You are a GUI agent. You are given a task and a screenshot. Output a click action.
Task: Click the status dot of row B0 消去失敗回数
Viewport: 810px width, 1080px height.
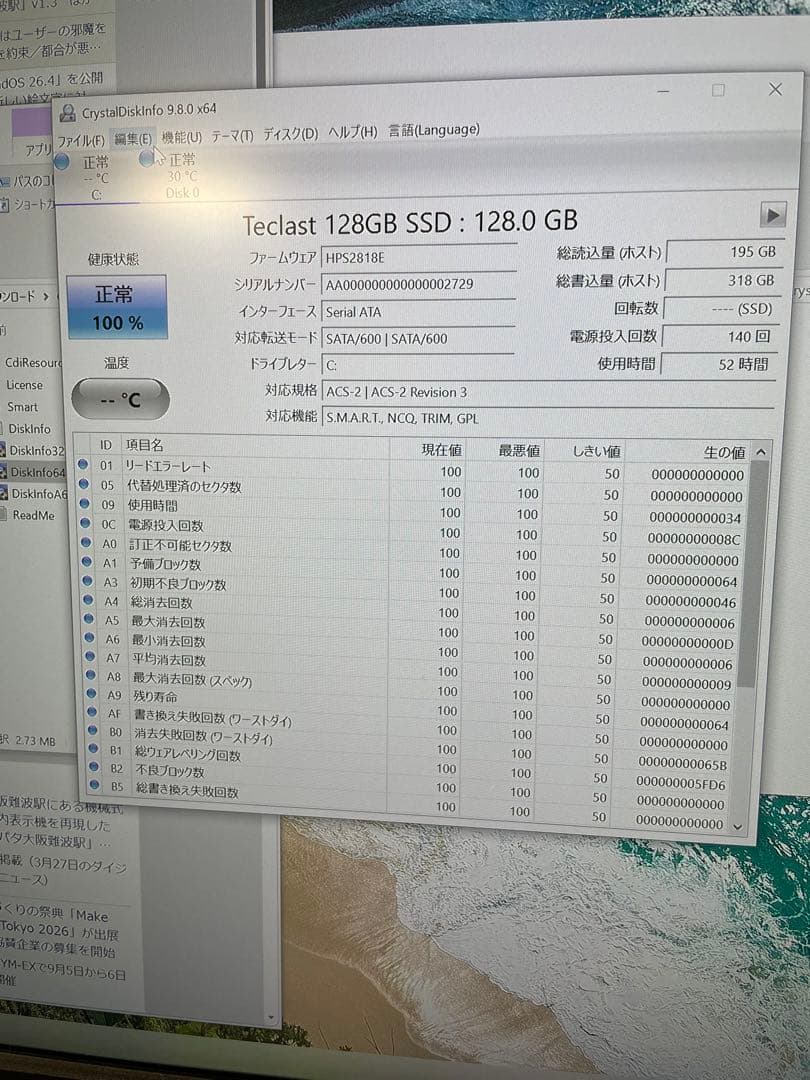click(93, 730)
